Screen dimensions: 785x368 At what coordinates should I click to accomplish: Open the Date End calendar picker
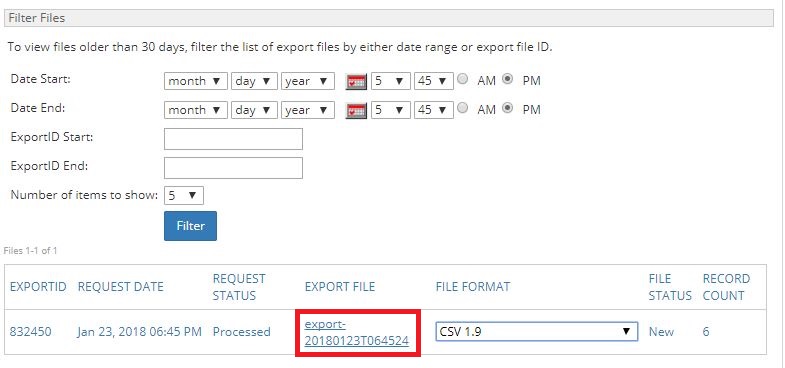coord(356,111)
